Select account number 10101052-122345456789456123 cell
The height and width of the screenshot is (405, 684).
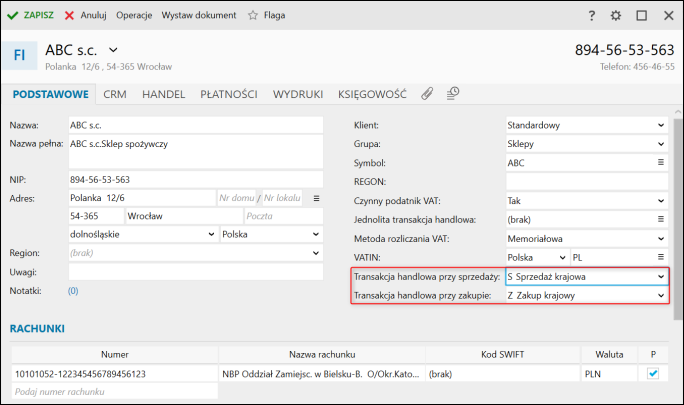tap(114, 374)
